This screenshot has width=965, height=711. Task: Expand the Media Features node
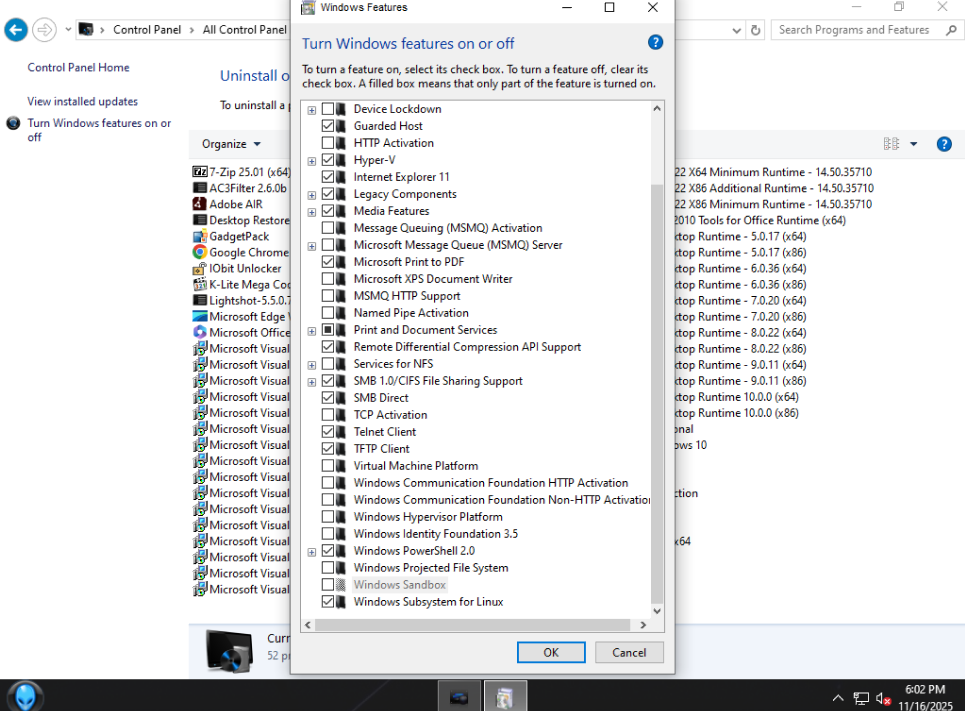tap(312, 212)
